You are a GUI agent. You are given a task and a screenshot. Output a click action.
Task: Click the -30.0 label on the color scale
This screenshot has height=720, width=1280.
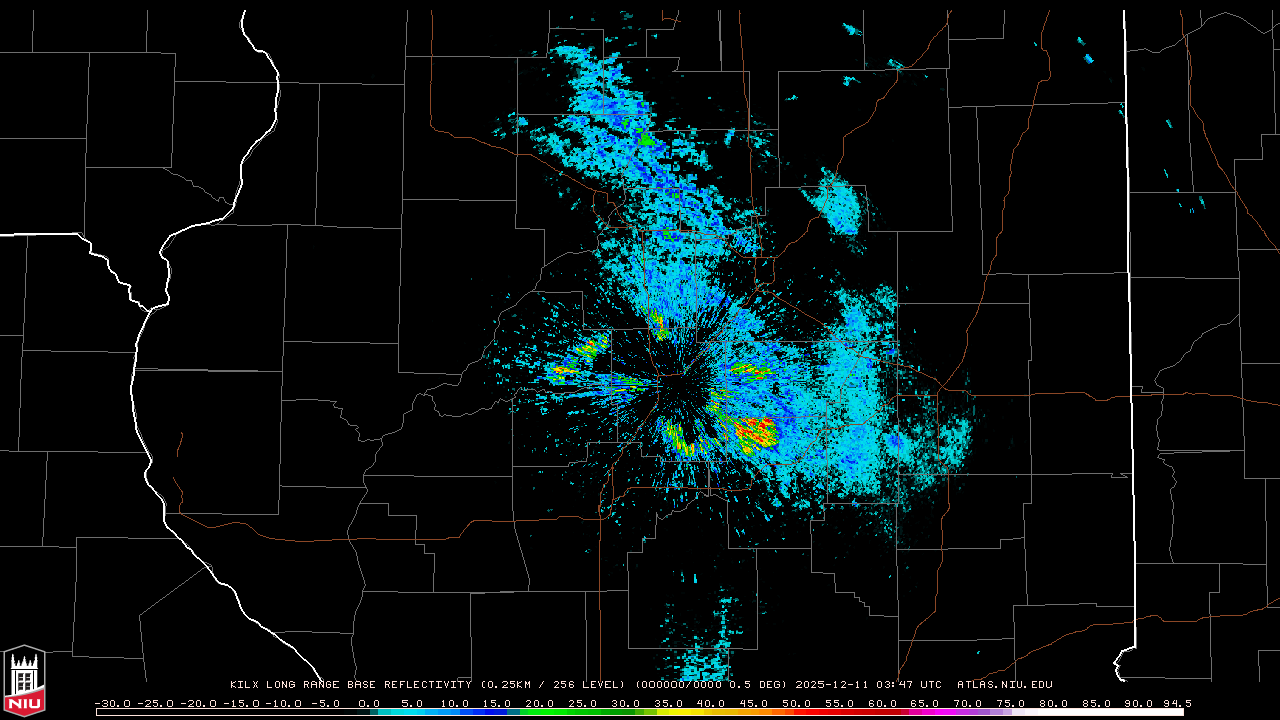coord(112,703)
